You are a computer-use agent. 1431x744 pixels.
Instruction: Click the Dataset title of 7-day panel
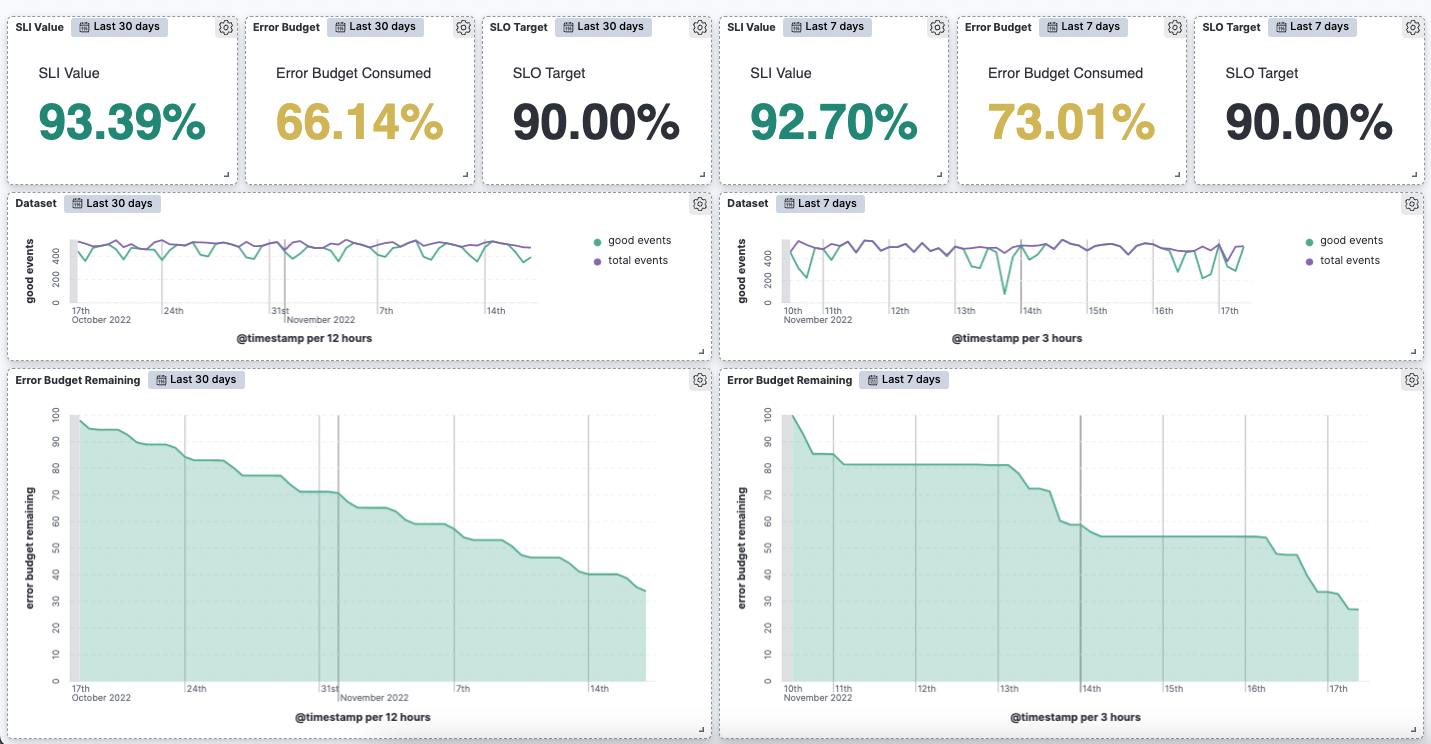pos(748,203)
